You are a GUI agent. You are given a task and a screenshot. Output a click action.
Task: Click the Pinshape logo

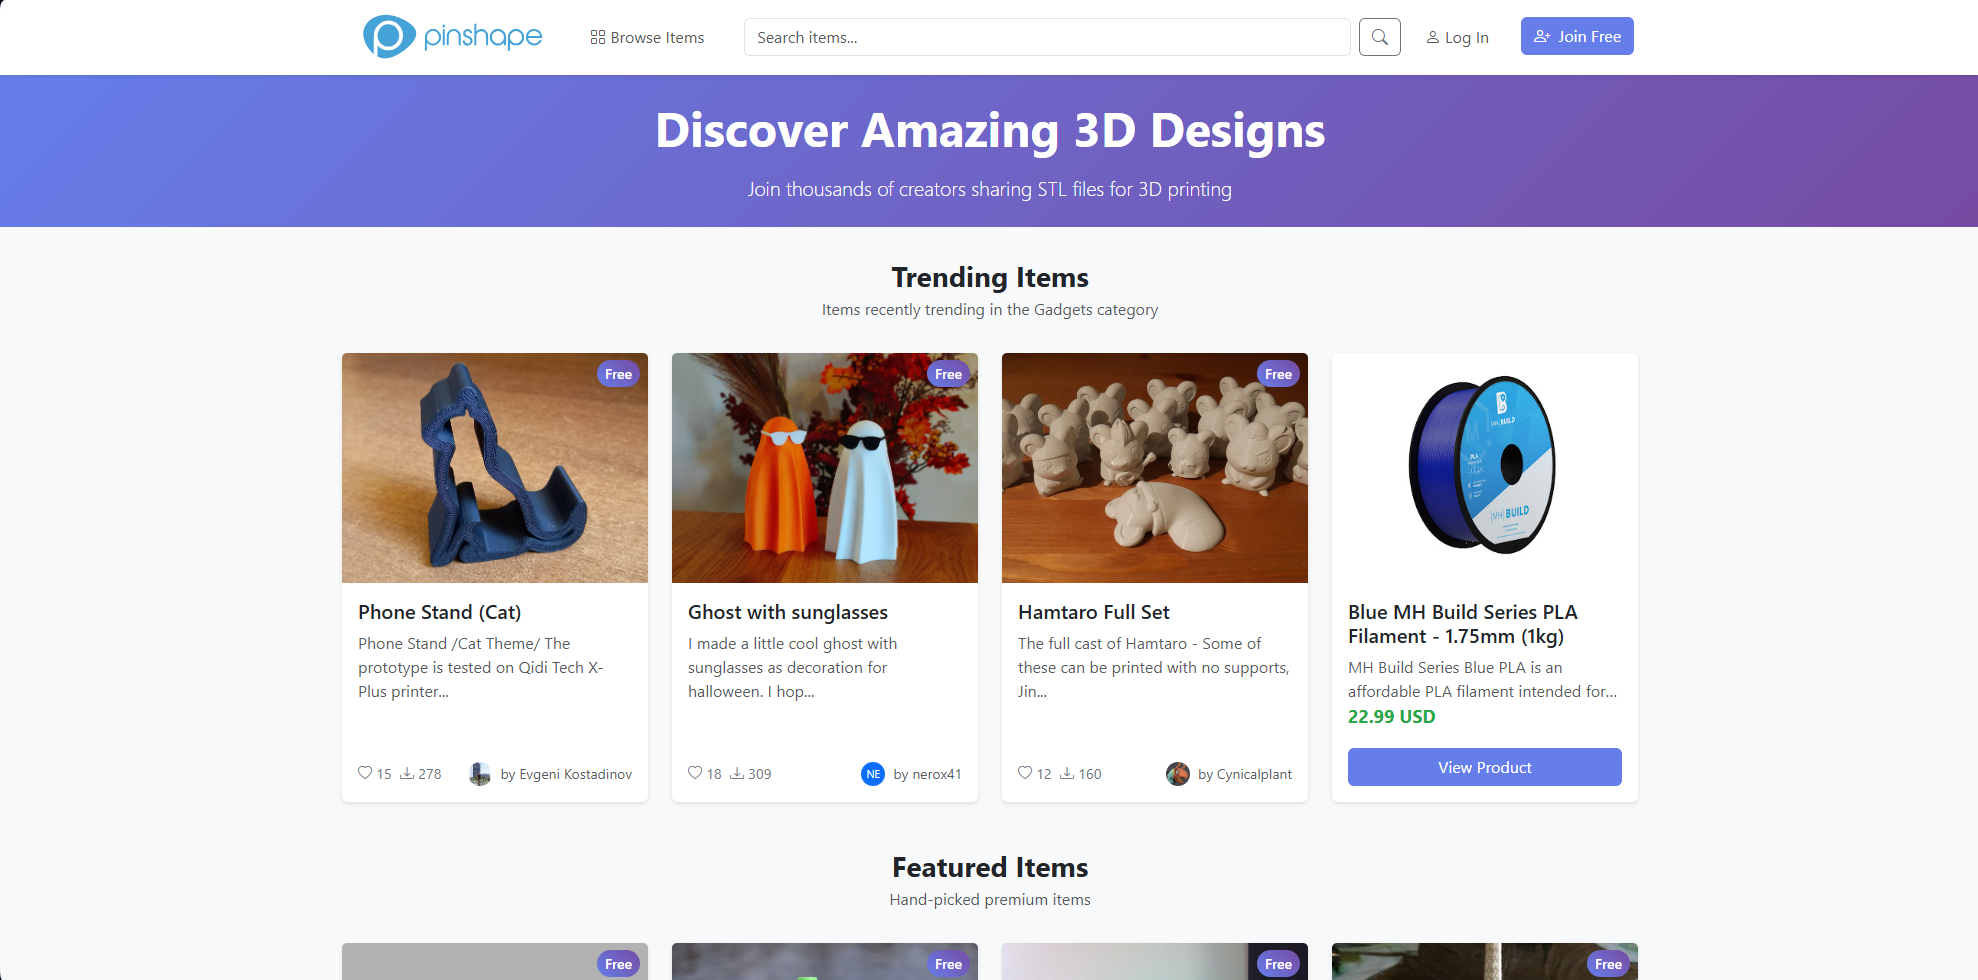(x=452, y=37)
